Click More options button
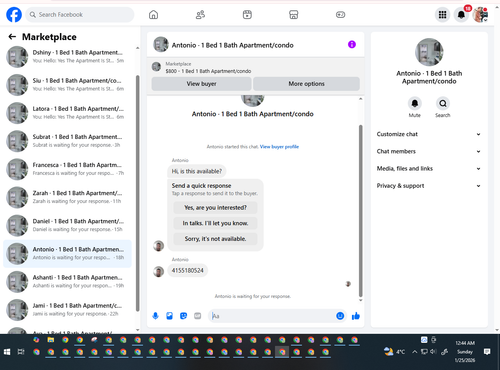The height and width of the screenshot is (370, 500). 306,84
